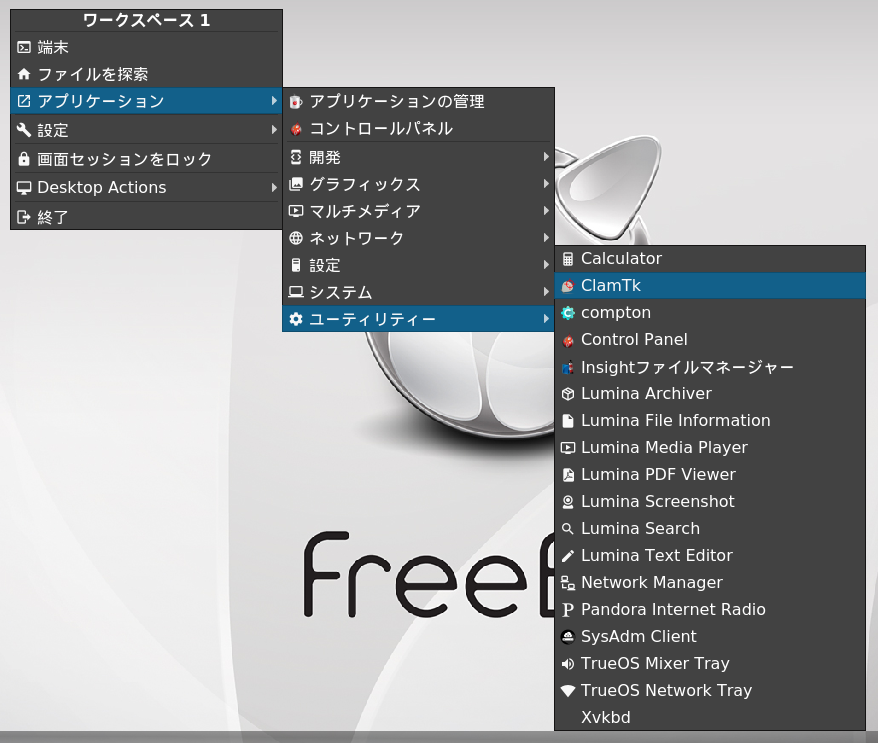Click the Lumina Archiver box icon
This screenshot has height=743, width=878.
[x=568, y=394]
